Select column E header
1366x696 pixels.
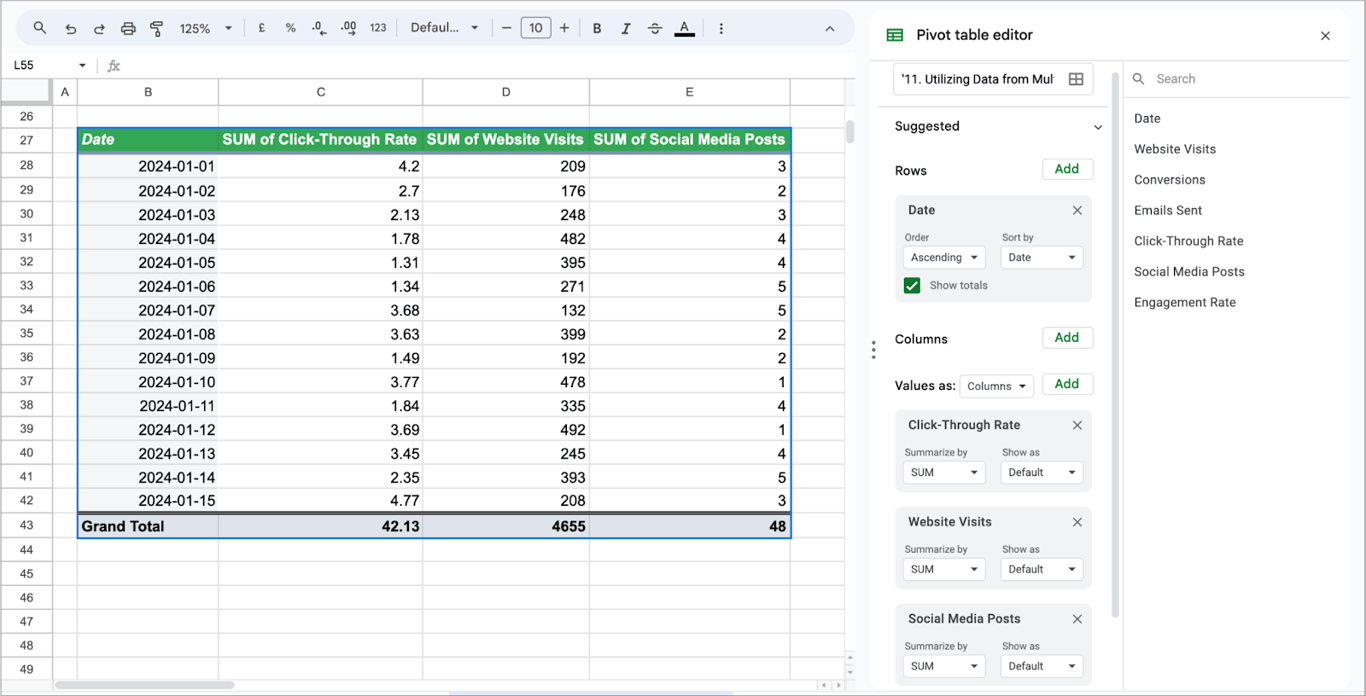click(x=689, y=92)
